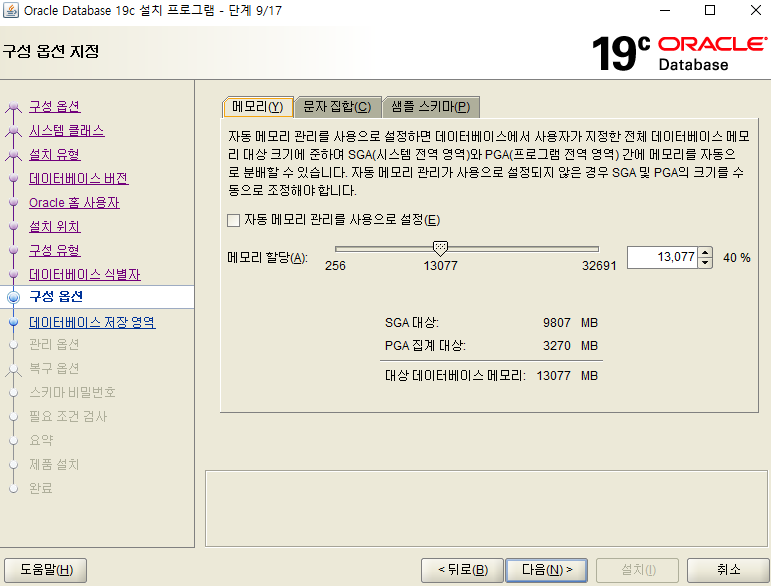Click the 대상 데이터베이스 메모리 value 13077
The width and height of the screenshot is (771, 586).
click(x=554, y=376)
